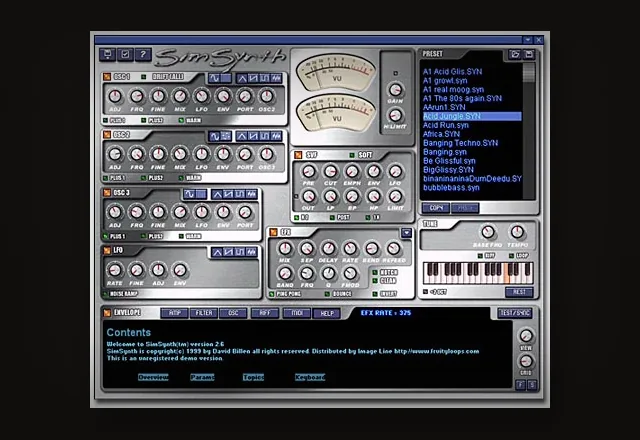This screenshot has width=640, height=440.
Task: Toggle OSC 1 WARM checkbox
Action: pos(181,120)
